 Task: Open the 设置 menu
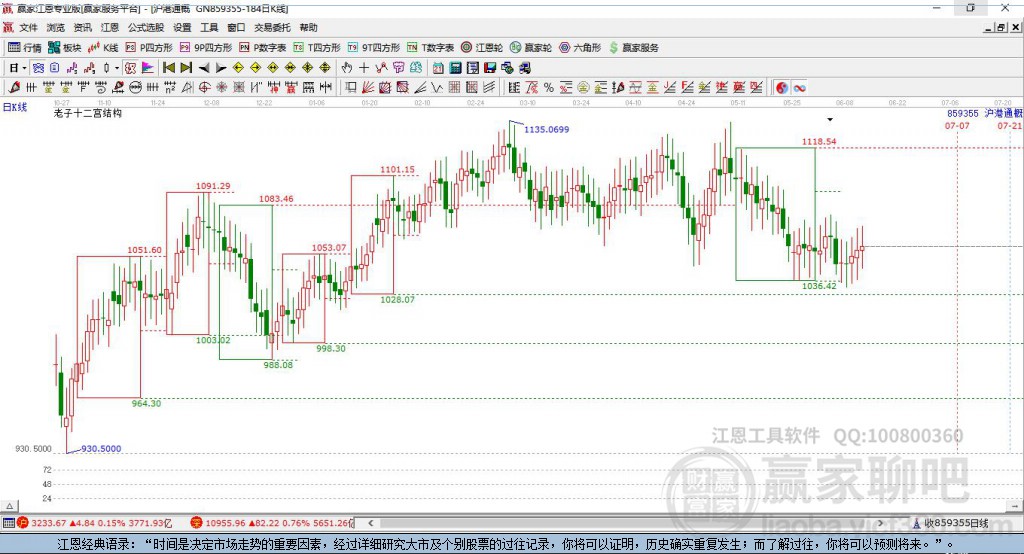click(x=182, y=27)
